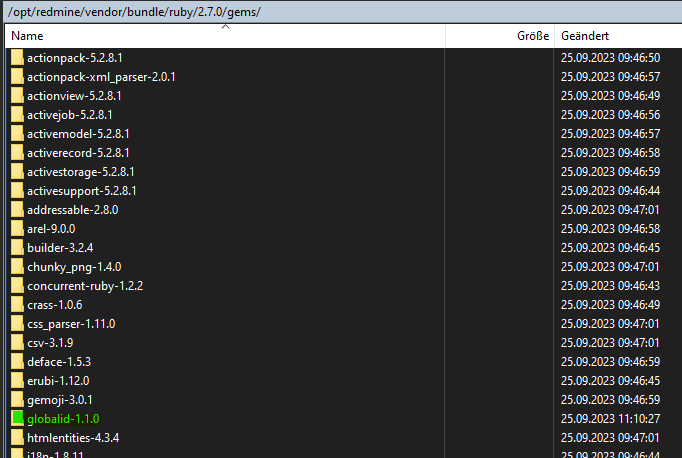Select the chunky_png-1.4.0 name text
Image resolution: width=682 pixels, height=458 pixels.
pyautogui.click(x=74, y=267)
